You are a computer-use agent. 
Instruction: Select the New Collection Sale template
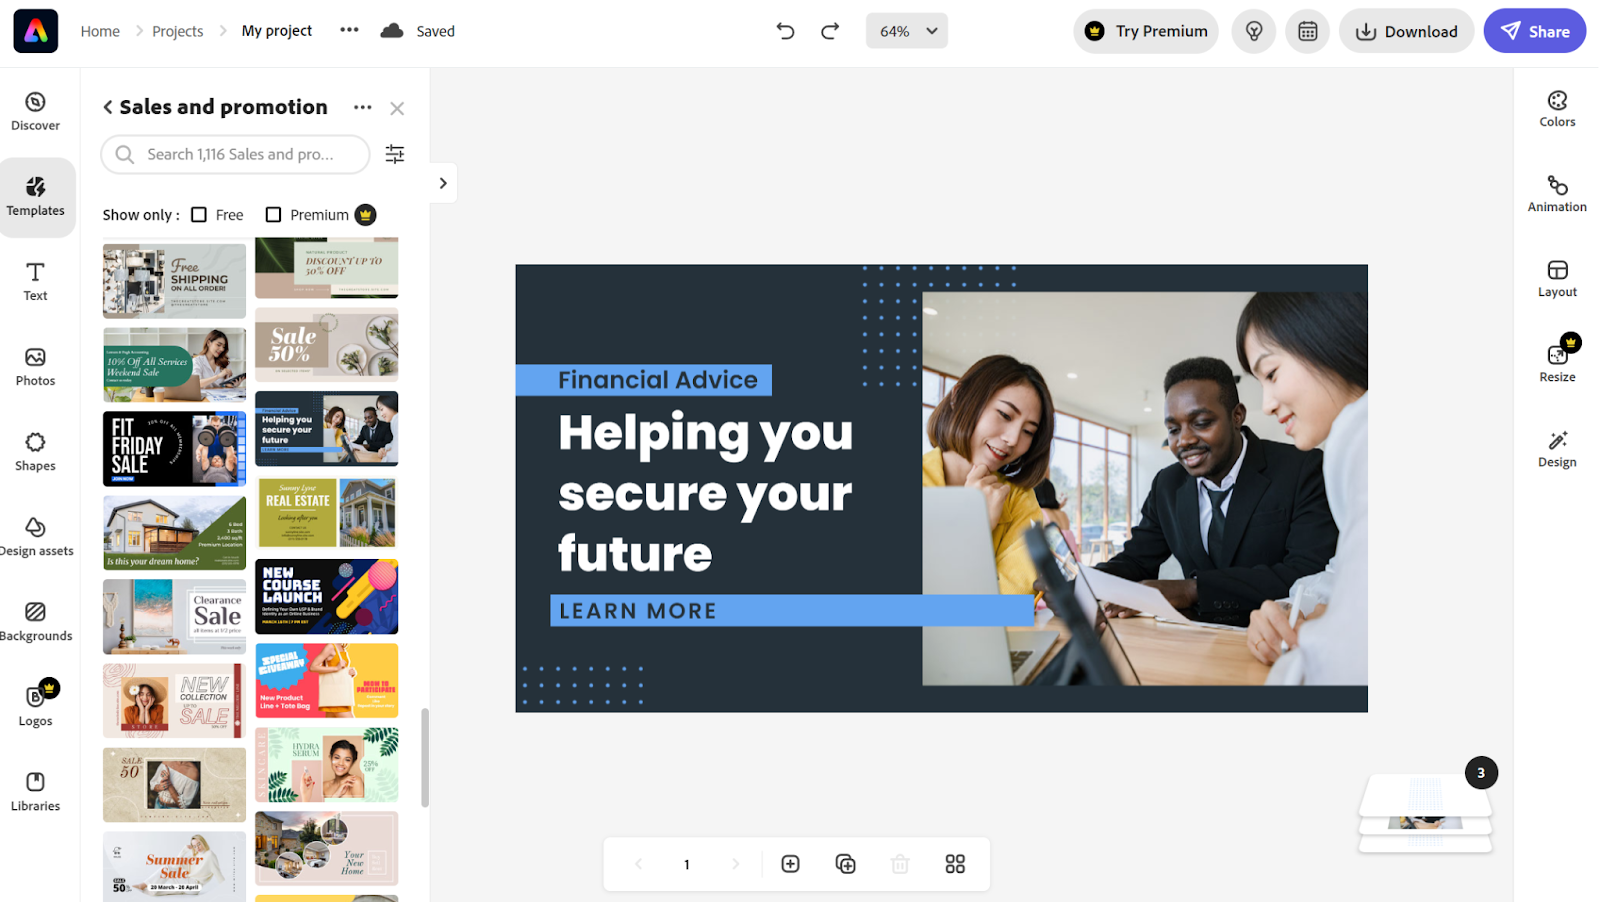pos(174,701)
